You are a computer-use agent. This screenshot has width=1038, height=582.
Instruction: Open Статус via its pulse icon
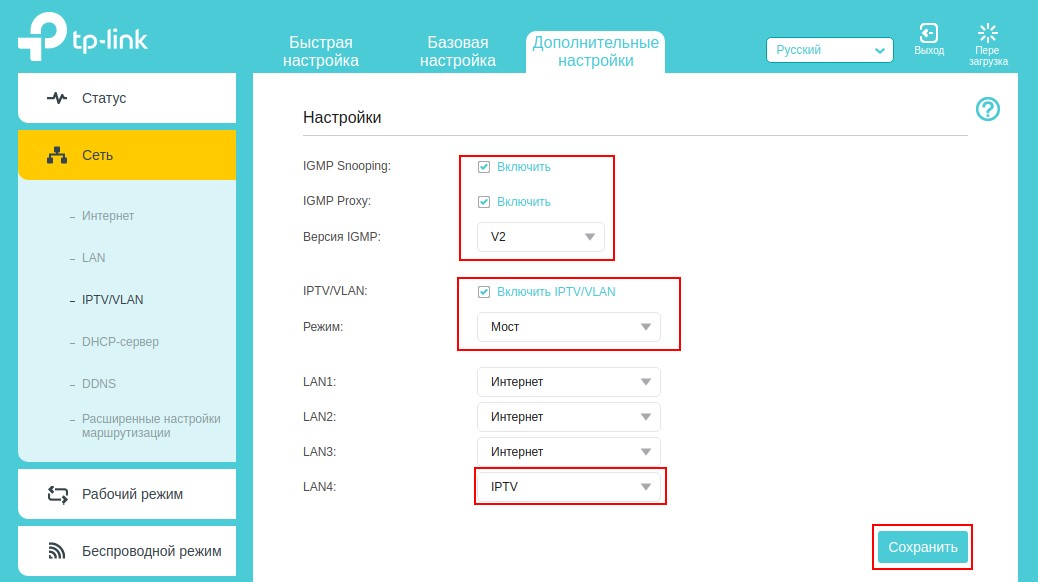point(57,98)
